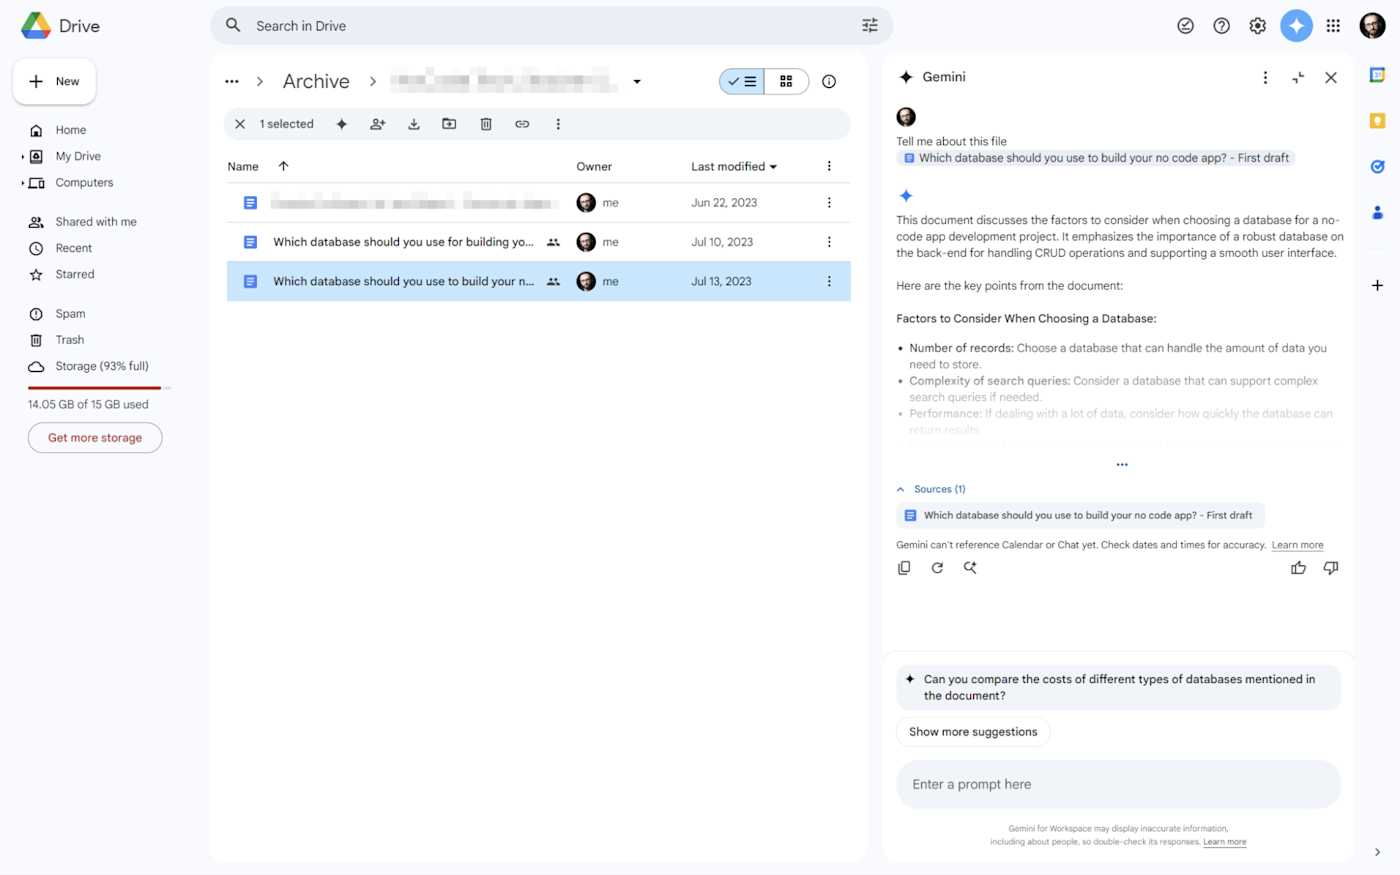Click the Enter a prompt here field

coord(1118,785)
